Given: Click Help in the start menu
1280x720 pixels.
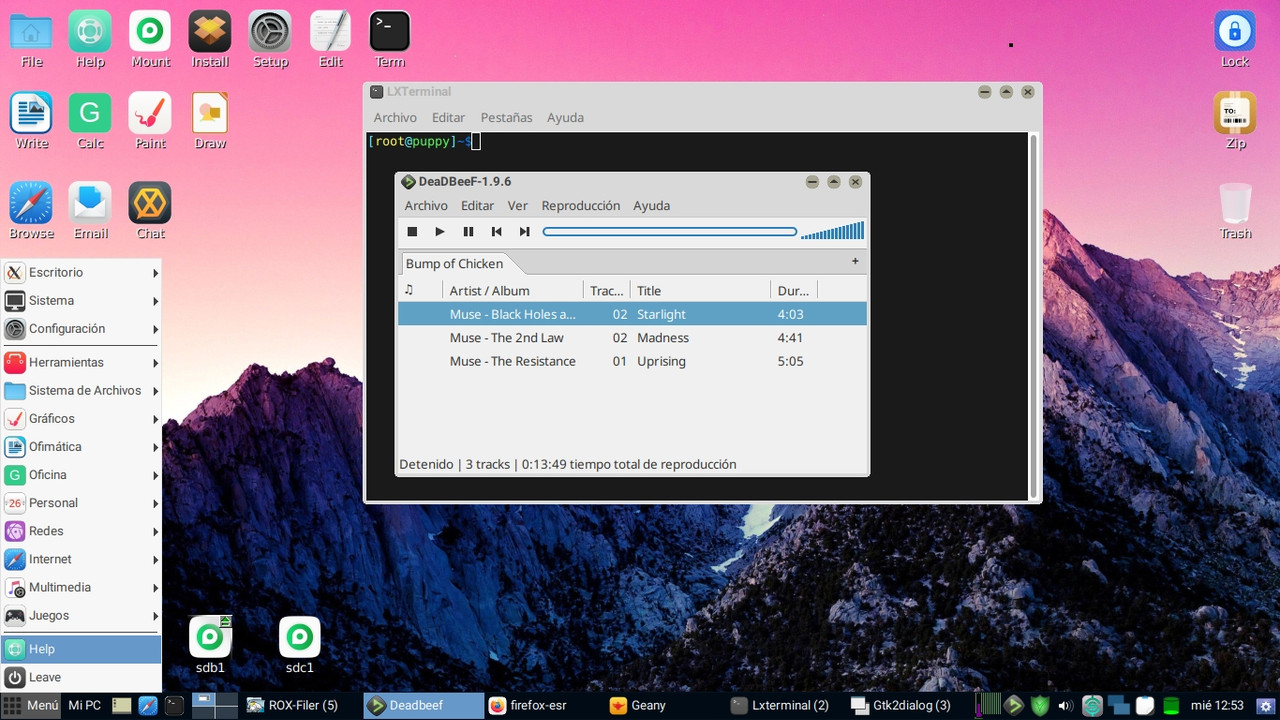Looking at the screenshot, I should pyautogui.click(x=81, y=649).
